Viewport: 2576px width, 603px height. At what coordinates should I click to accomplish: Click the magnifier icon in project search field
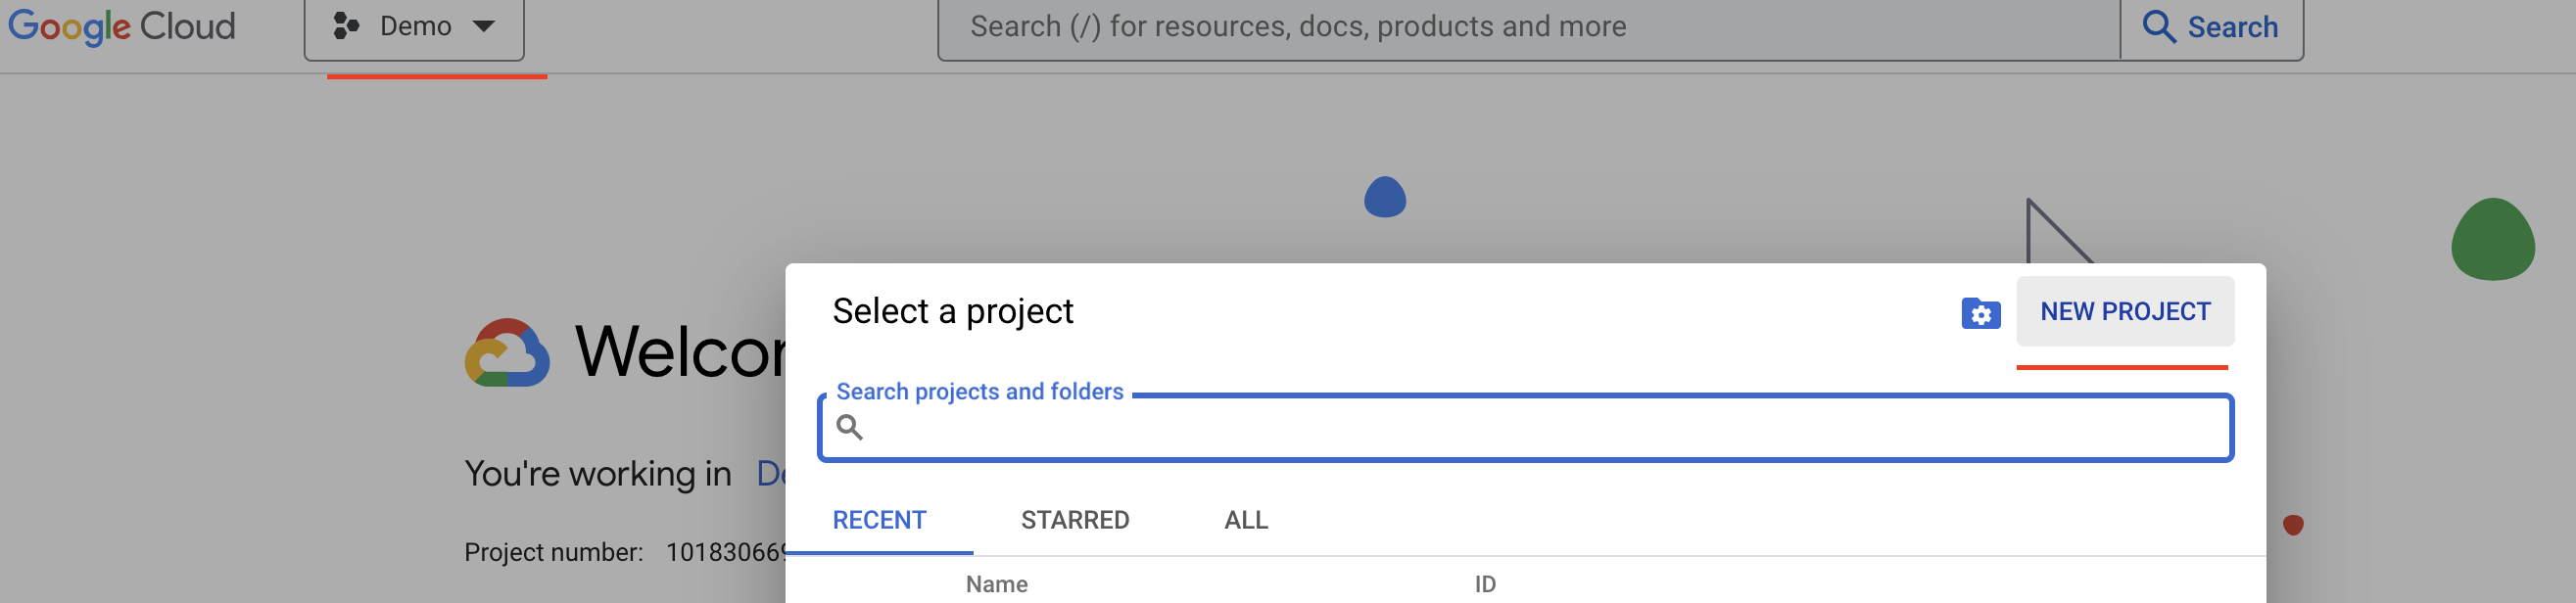pyautogui.click(x=849, y=428)
